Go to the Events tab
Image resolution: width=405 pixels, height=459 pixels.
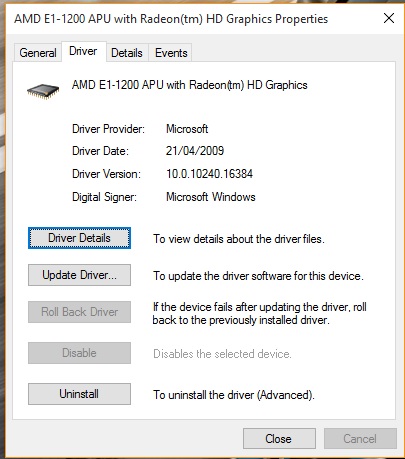(x=171, y=53)
